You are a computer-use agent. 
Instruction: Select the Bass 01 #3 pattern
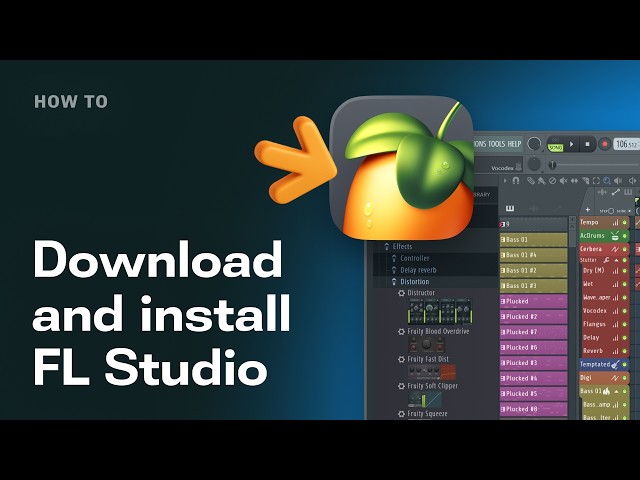[533, 286]
